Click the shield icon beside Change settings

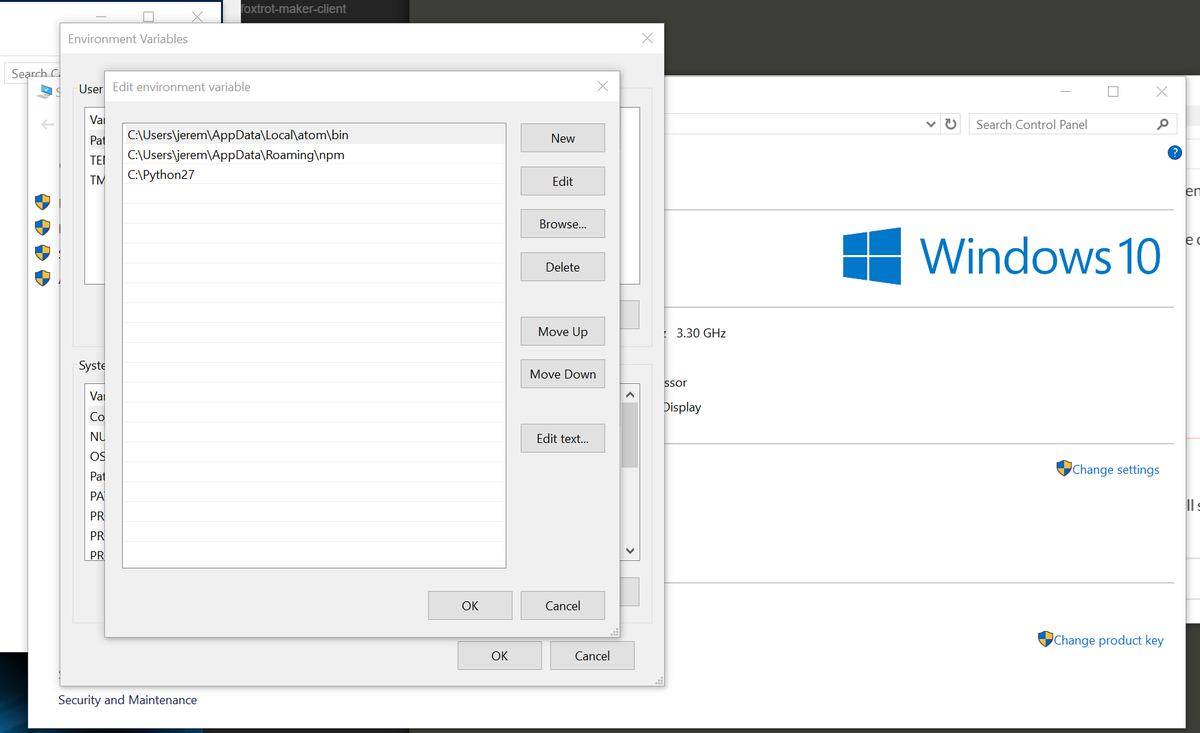1064,468
